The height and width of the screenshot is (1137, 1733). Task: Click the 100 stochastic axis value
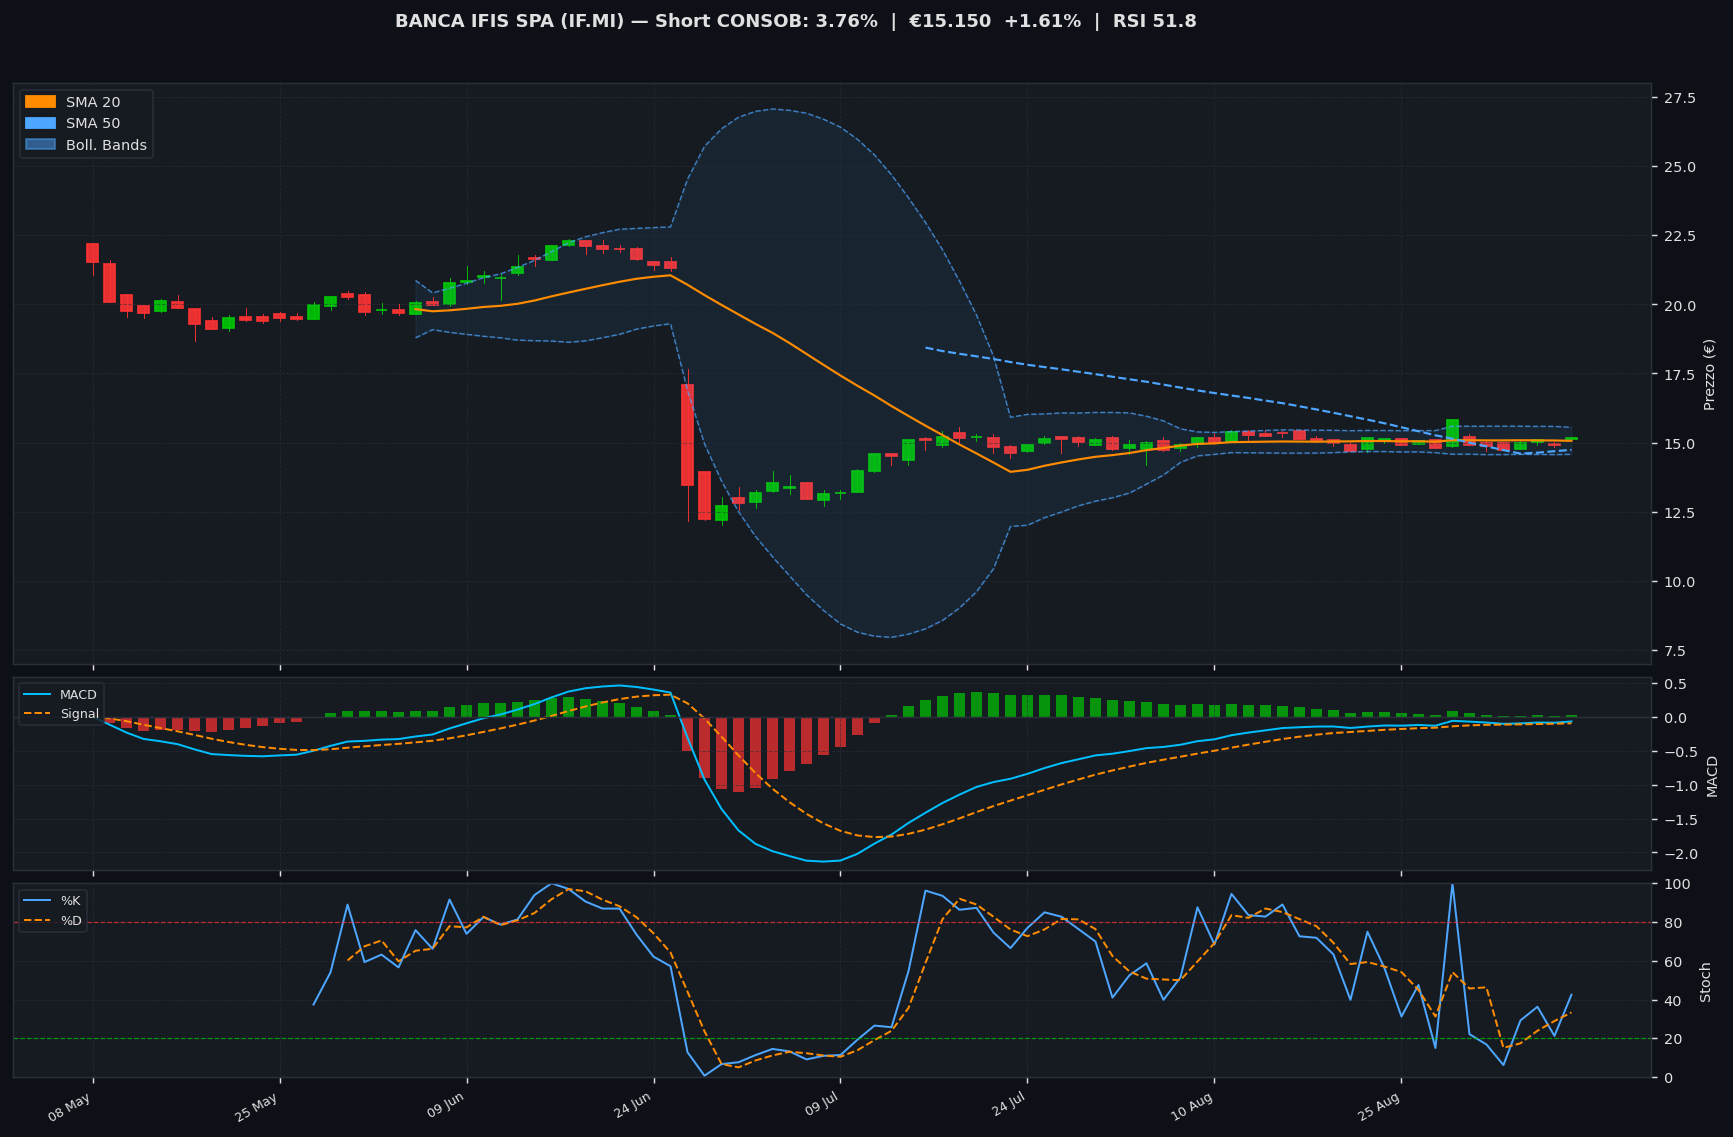click(1675, 884)
